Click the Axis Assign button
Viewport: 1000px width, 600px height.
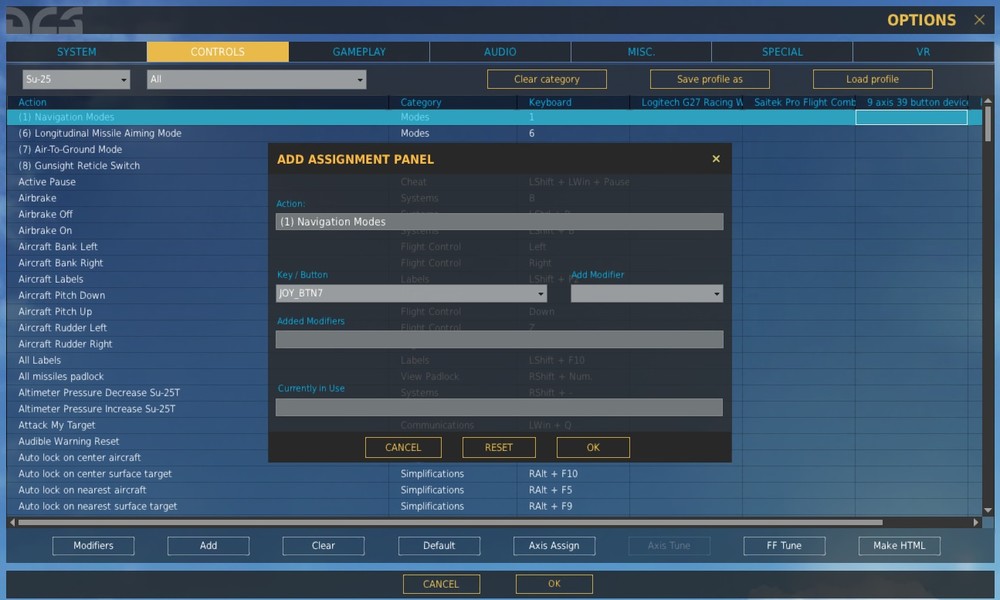coord(554,546)
